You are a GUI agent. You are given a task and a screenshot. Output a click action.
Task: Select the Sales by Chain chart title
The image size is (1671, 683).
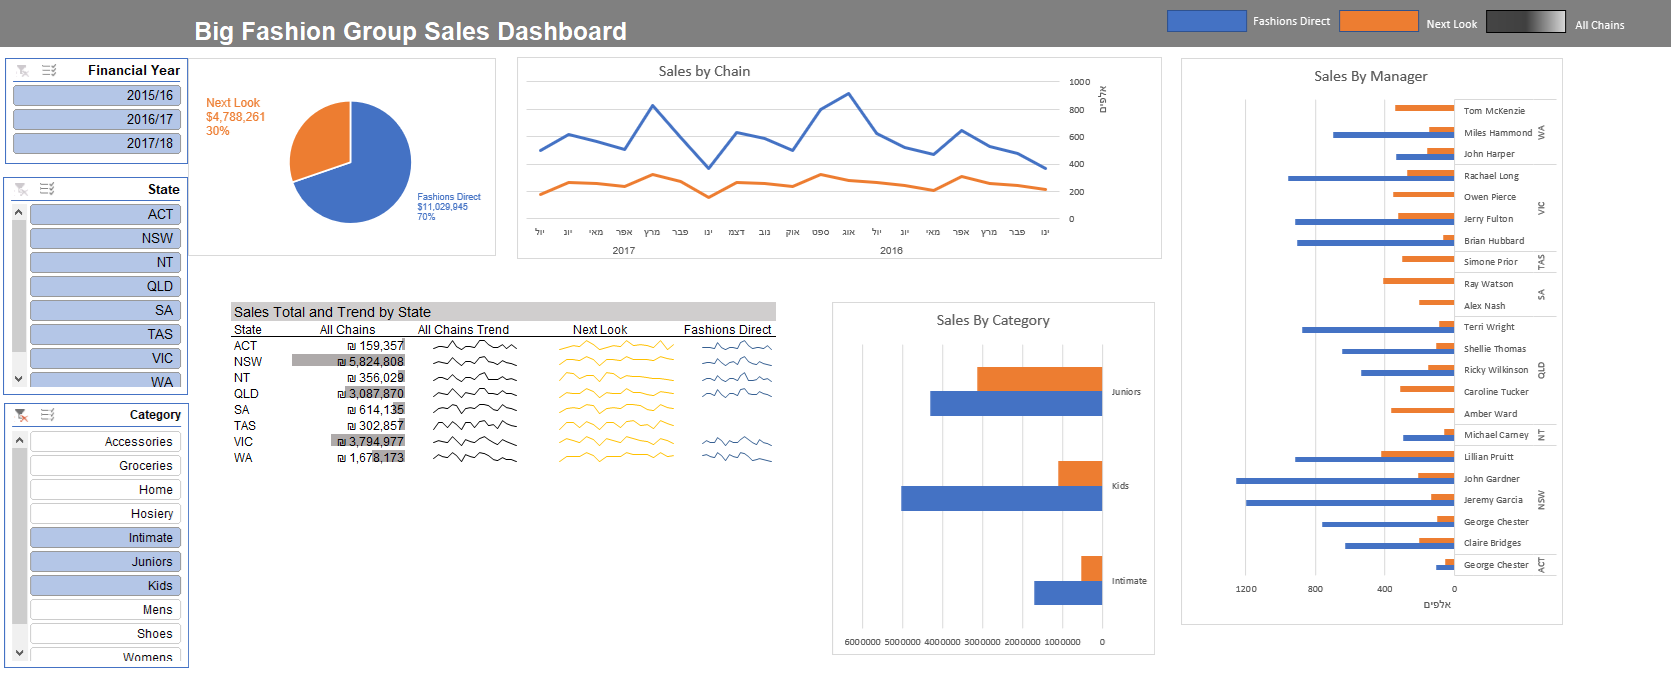point(704,71)
